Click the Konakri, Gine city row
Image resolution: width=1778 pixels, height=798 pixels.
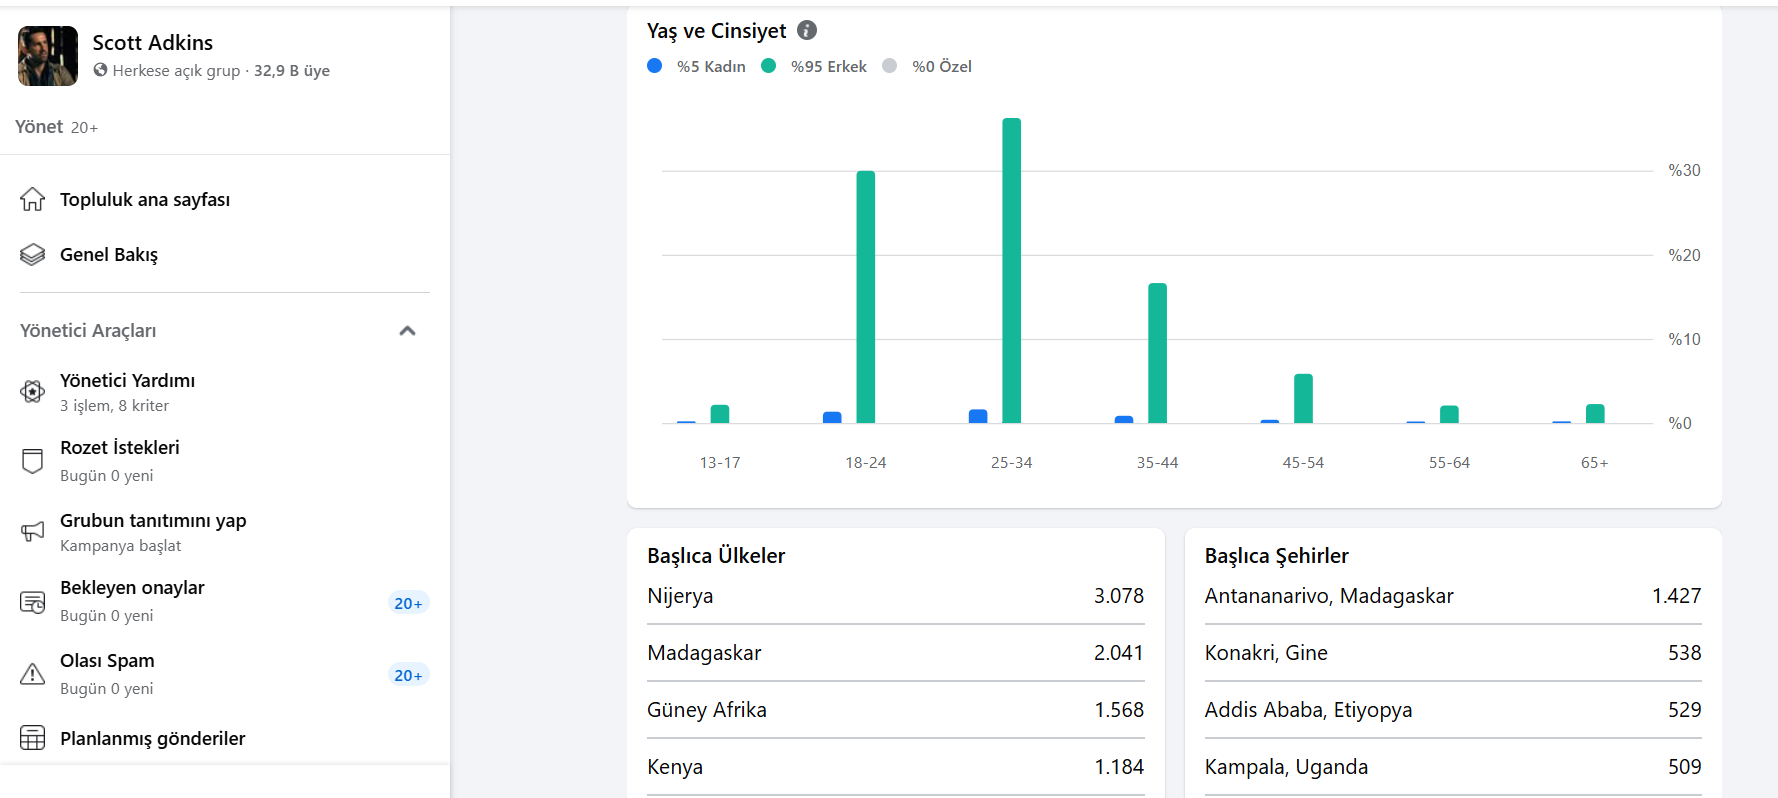pos(1453,653)
